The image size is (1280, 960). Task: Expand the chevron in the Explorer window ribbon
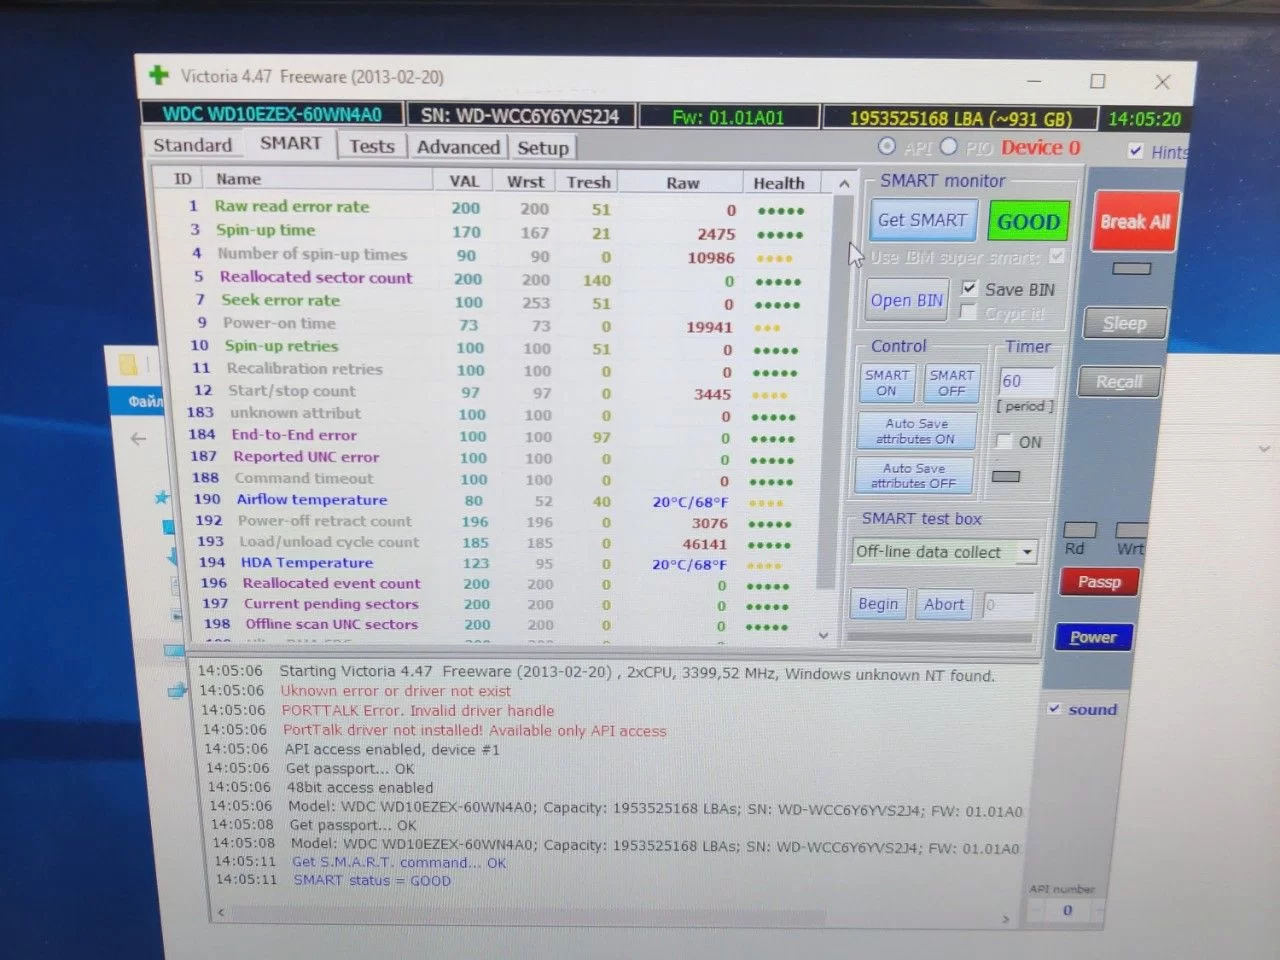tap(1264, 450)
